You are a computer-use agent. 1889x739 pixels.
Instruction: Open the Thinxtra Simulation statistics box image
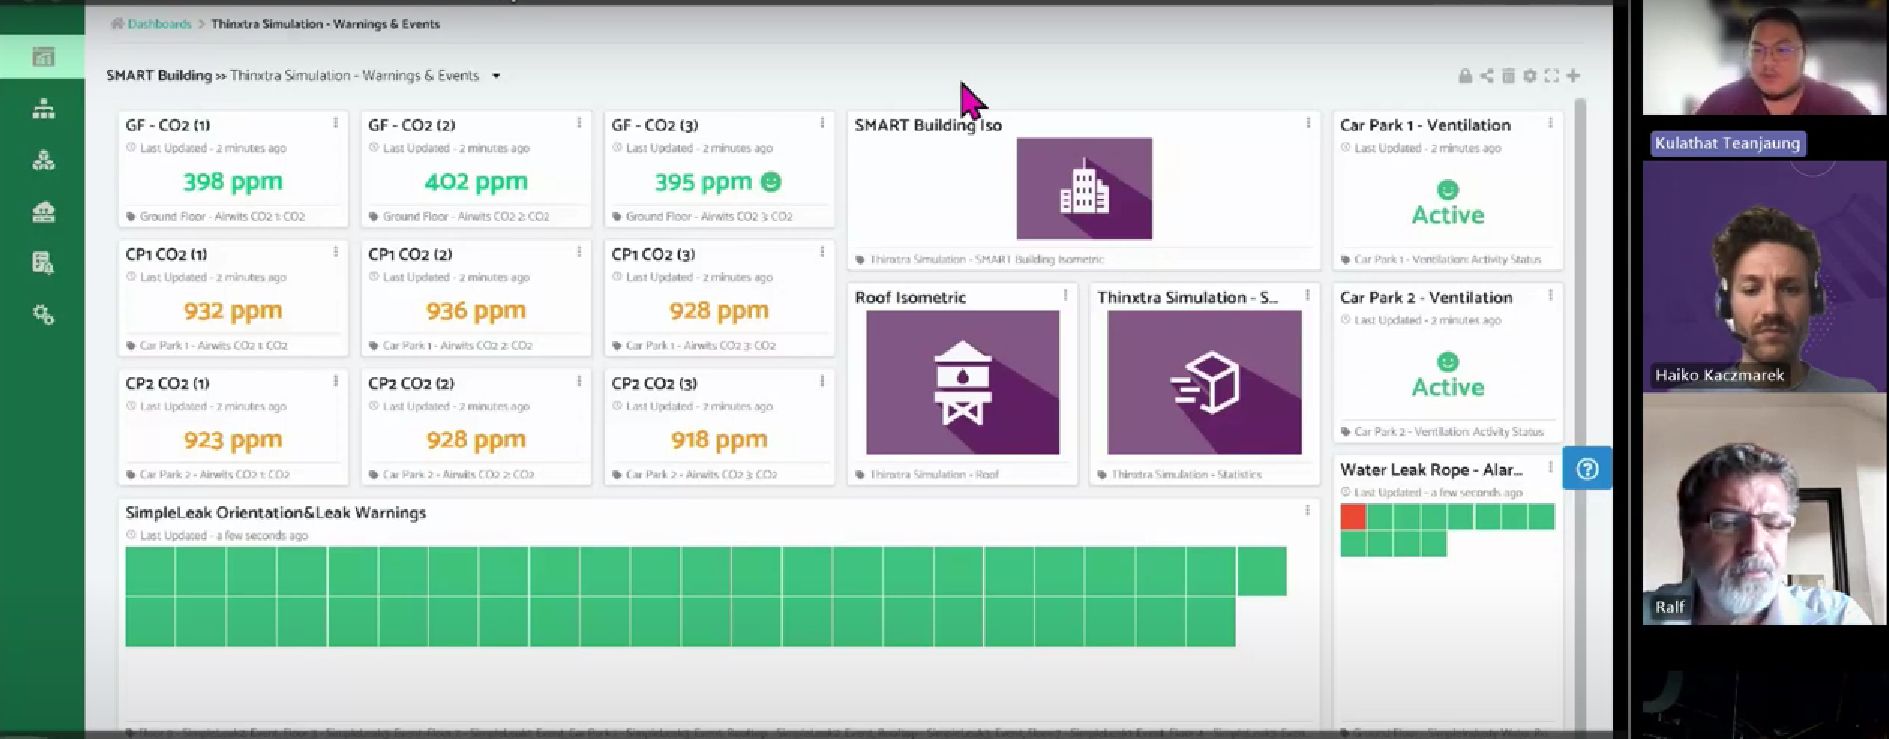1205,382
